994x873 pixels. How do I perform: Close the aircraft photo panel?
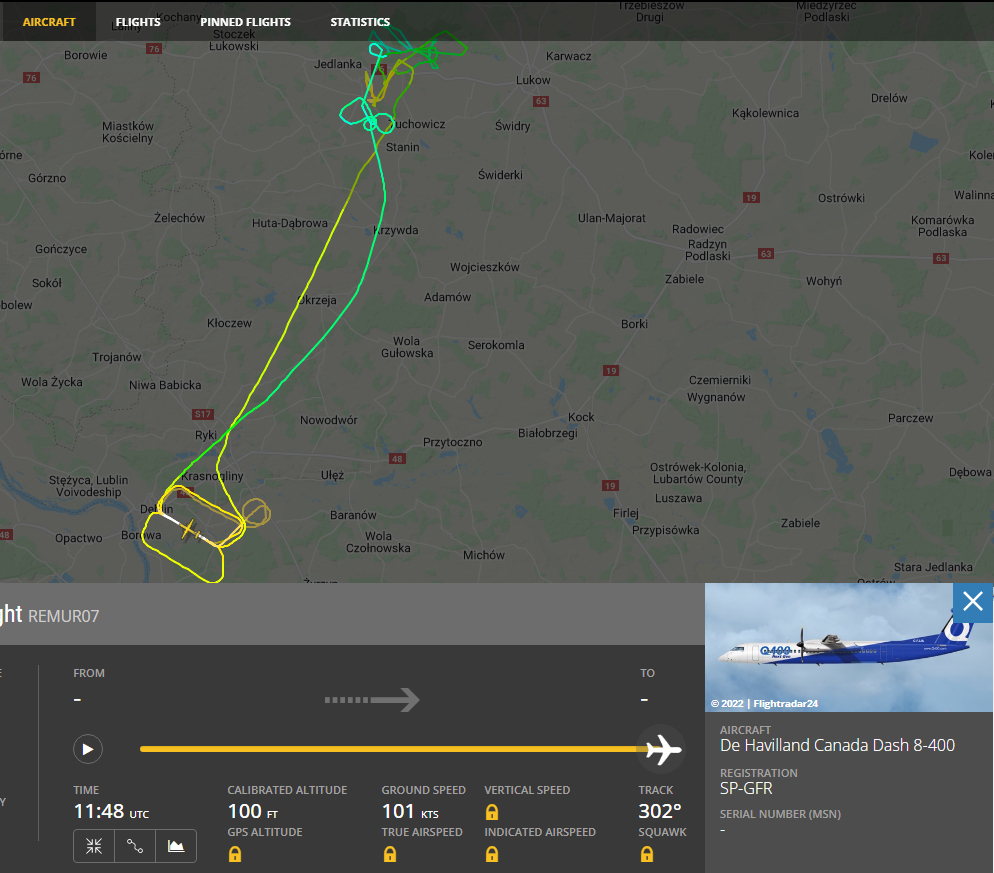pos(973,601)
